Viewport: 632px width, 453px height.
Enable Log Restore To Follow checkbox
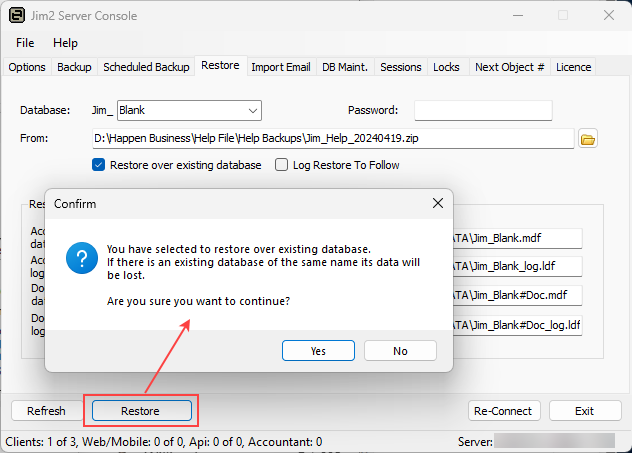pos(281,165)
